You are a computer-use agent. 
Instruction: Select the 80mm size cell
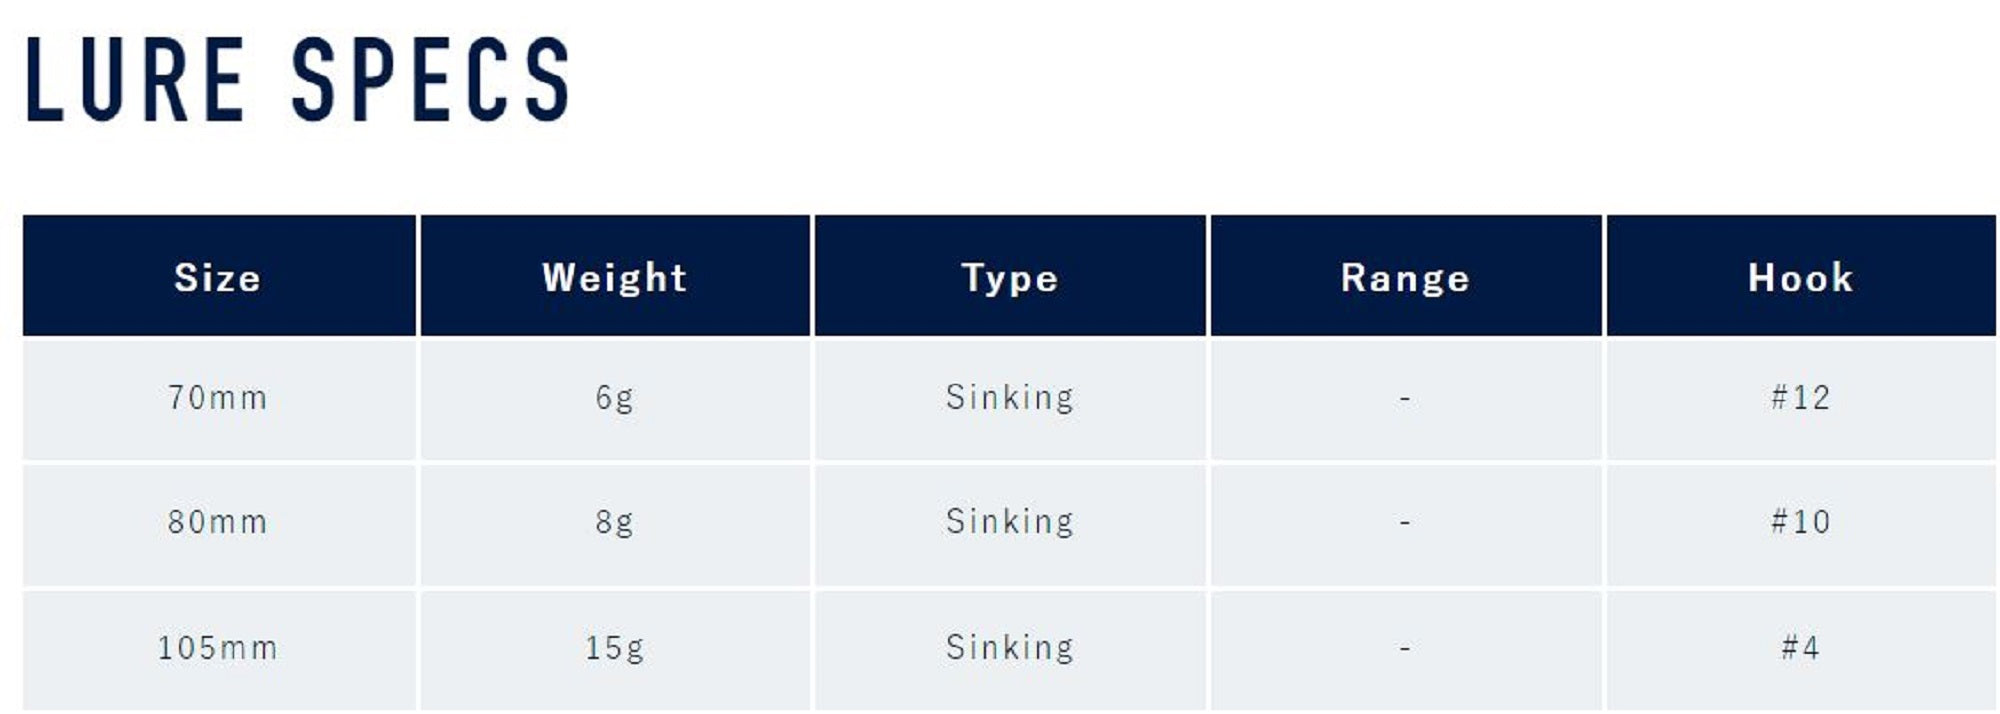[x=218, y=522]
